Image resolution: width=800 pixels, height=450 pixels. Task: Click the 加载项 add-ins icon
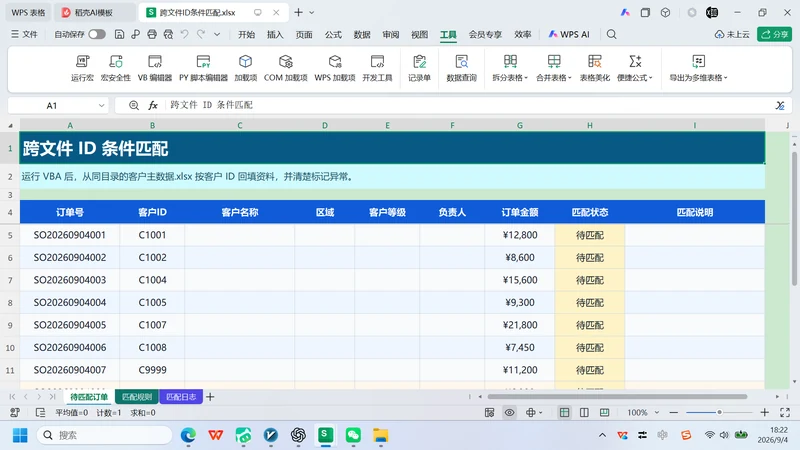(245, 68)
